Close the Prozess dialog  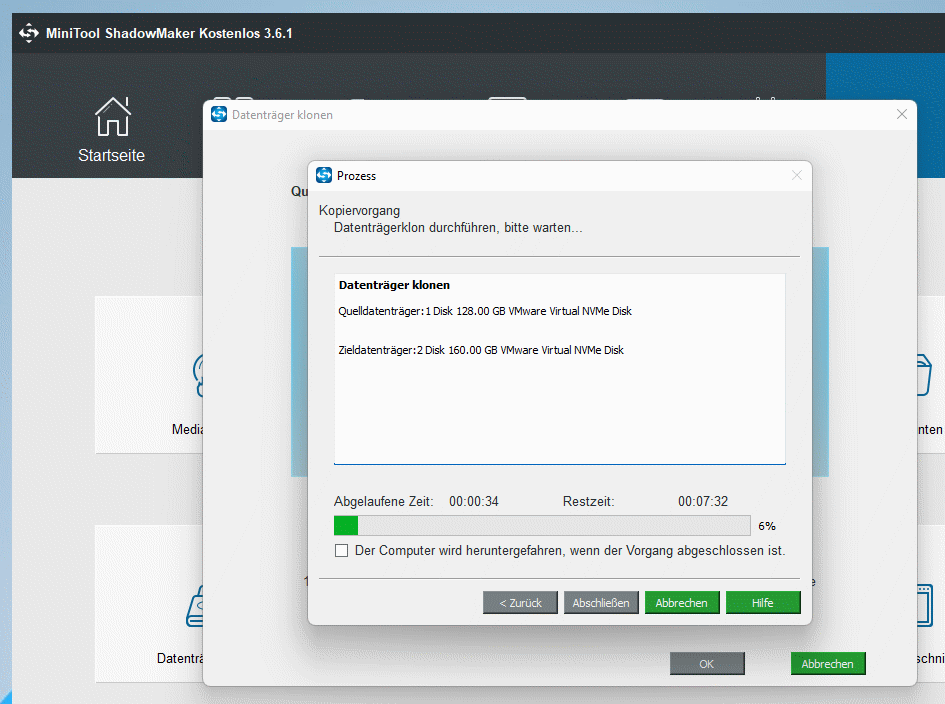click(x=797, y=175)
